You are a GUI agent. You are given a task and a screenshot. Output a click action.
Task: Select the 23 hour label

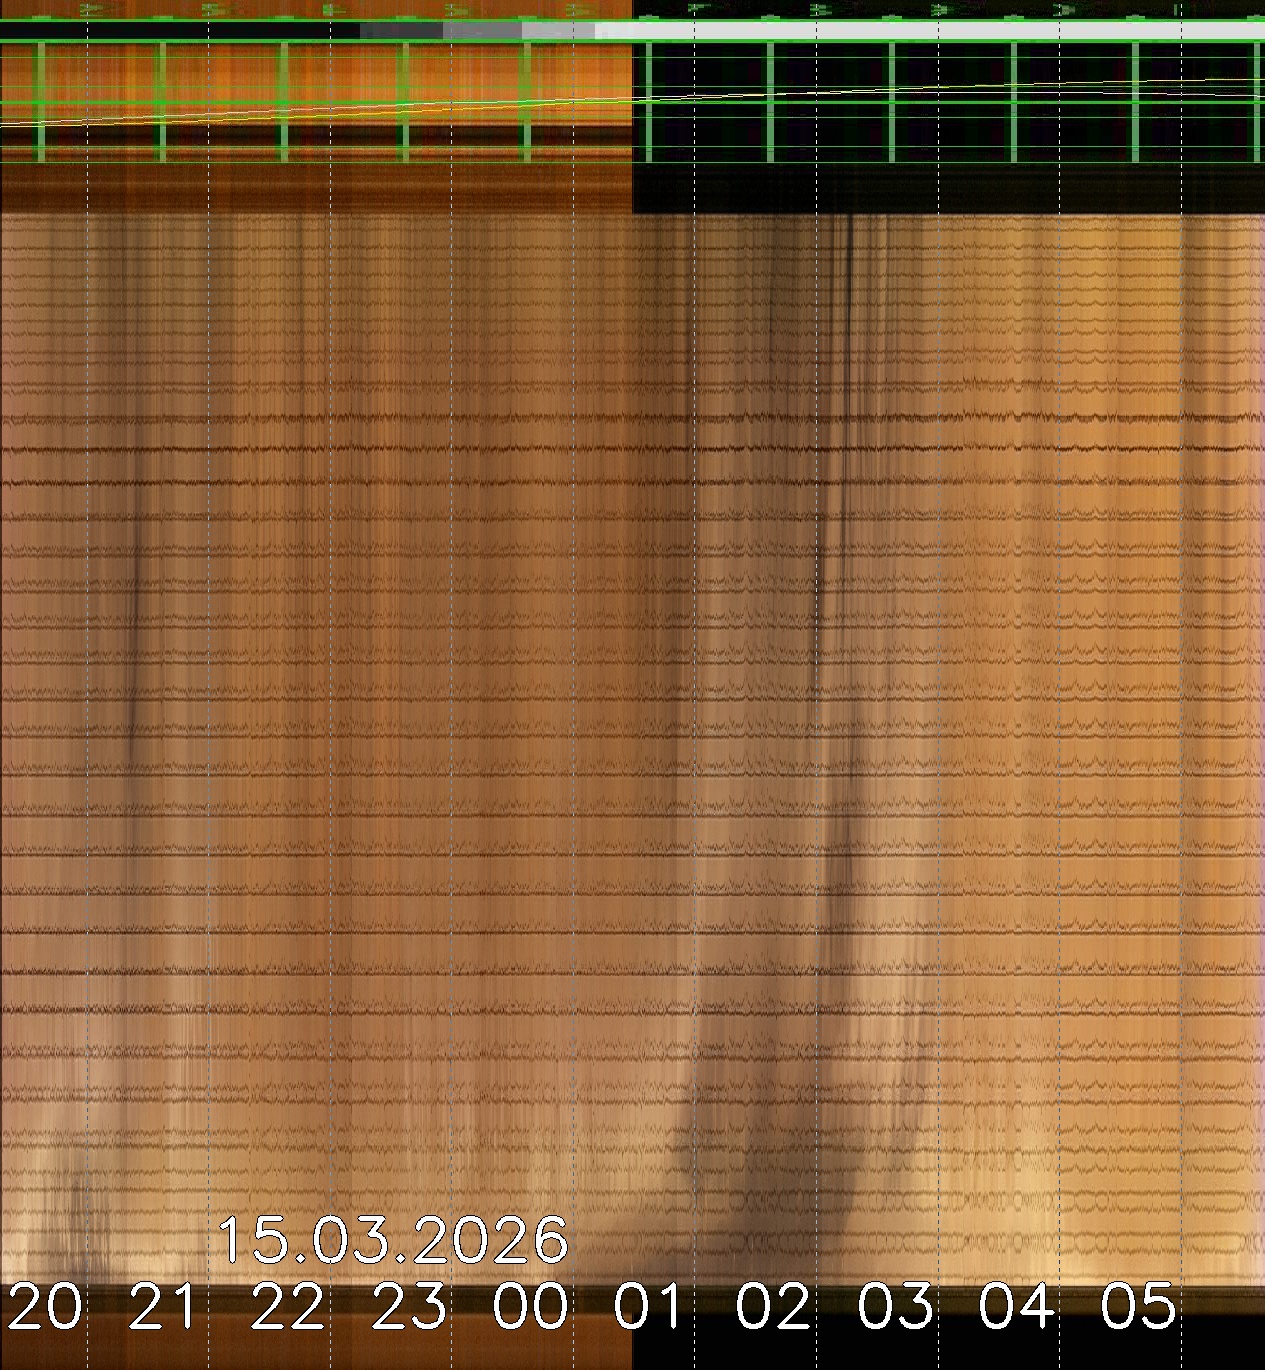point(409,1306)
